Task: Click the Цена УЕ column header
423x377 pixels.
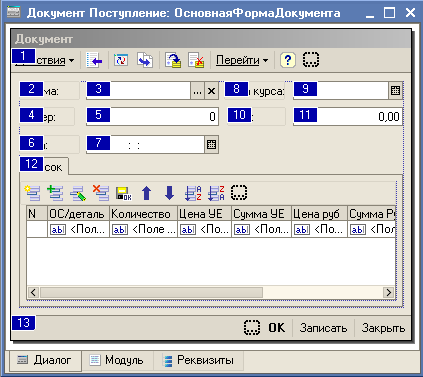Action: (204, 213)
